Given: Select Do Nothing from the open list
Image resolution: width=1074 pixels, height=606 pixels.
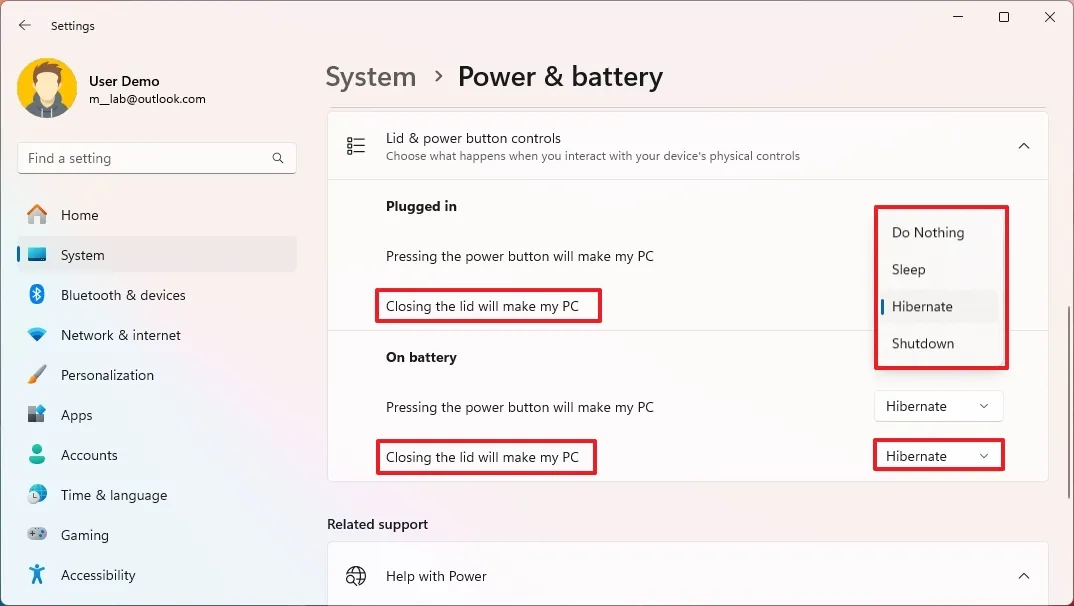Looking at the screenshot, I should tap(927, 232).
